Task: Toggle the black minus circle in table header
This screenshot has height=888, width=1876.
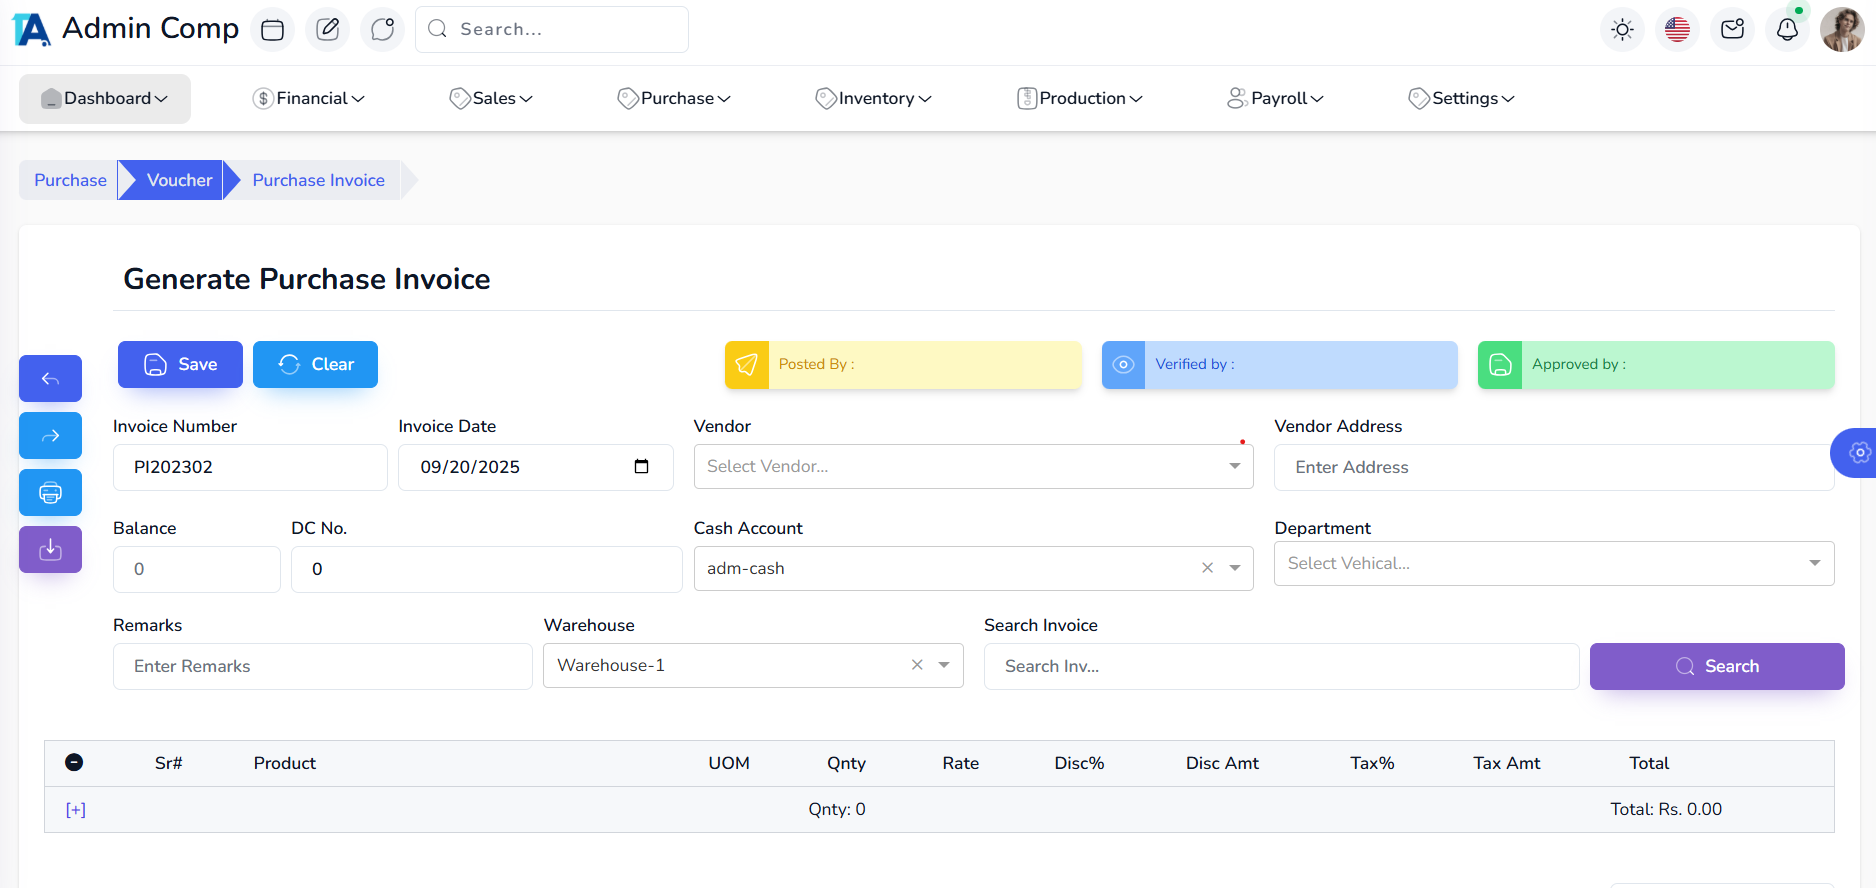Action: click(74, 763)
